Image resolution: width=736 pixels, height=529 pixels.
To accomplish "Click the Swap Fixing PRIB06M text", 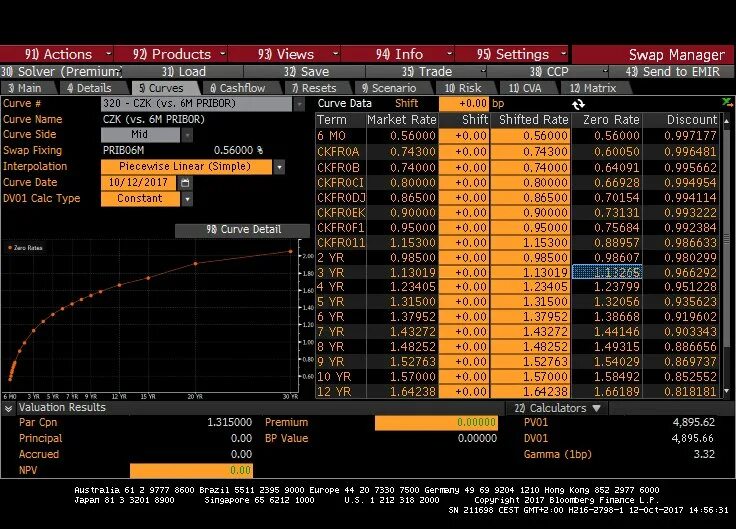I will click(123, 151).
